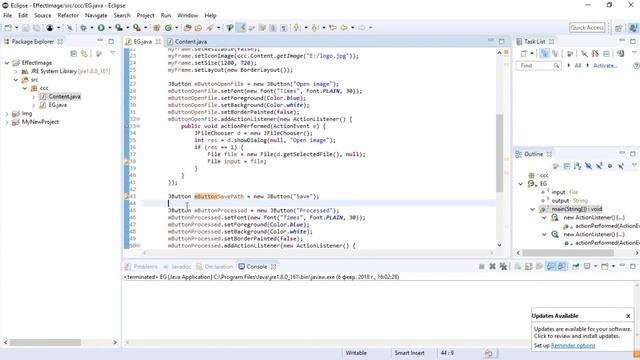Click Remove Launch X icon in Console
The height and width of the screenshot is (360, 640).
pos(492,267)
